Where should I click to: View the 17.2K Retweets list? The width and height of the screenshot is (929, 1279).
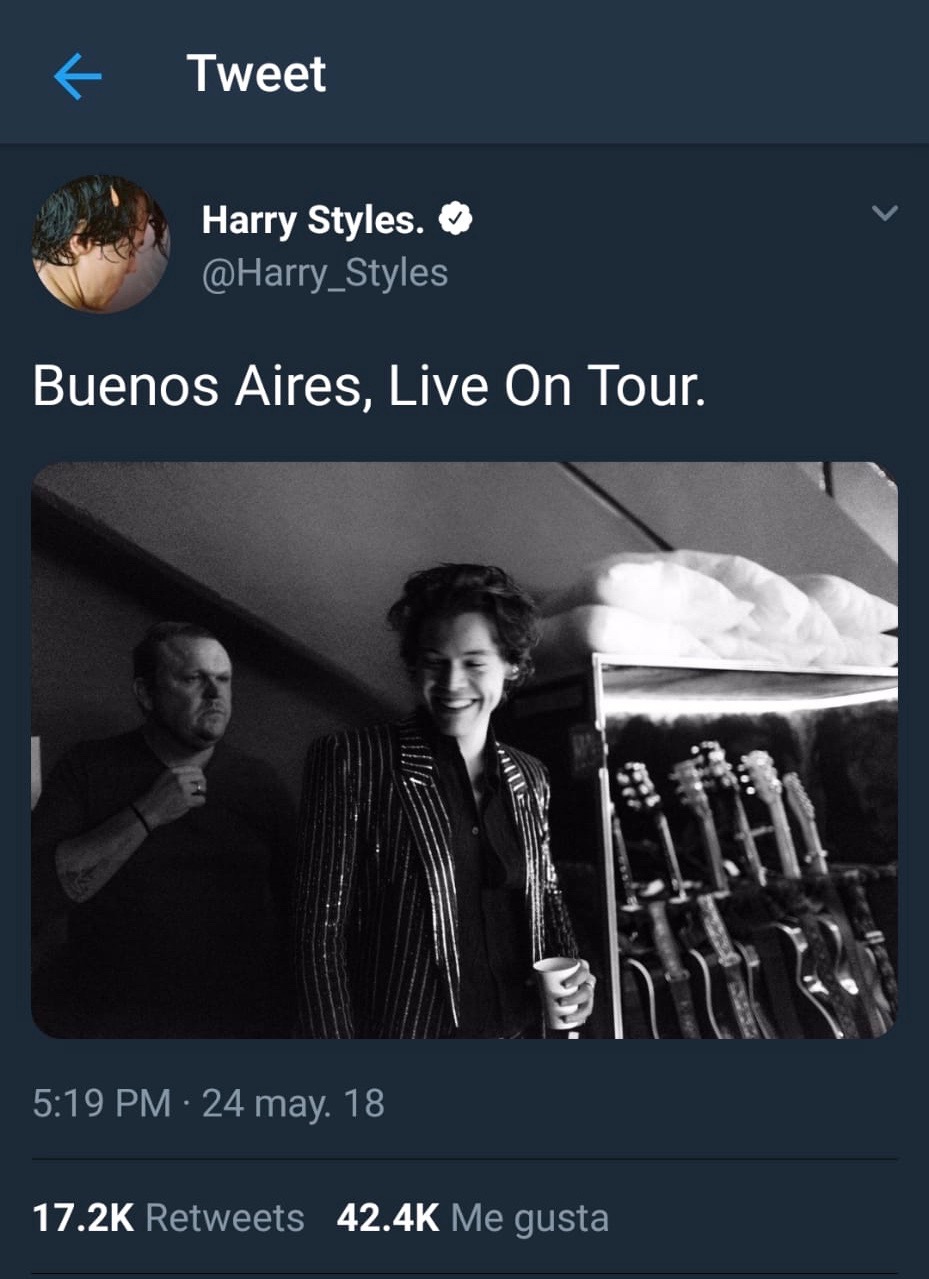click(x=168, y=1217)
